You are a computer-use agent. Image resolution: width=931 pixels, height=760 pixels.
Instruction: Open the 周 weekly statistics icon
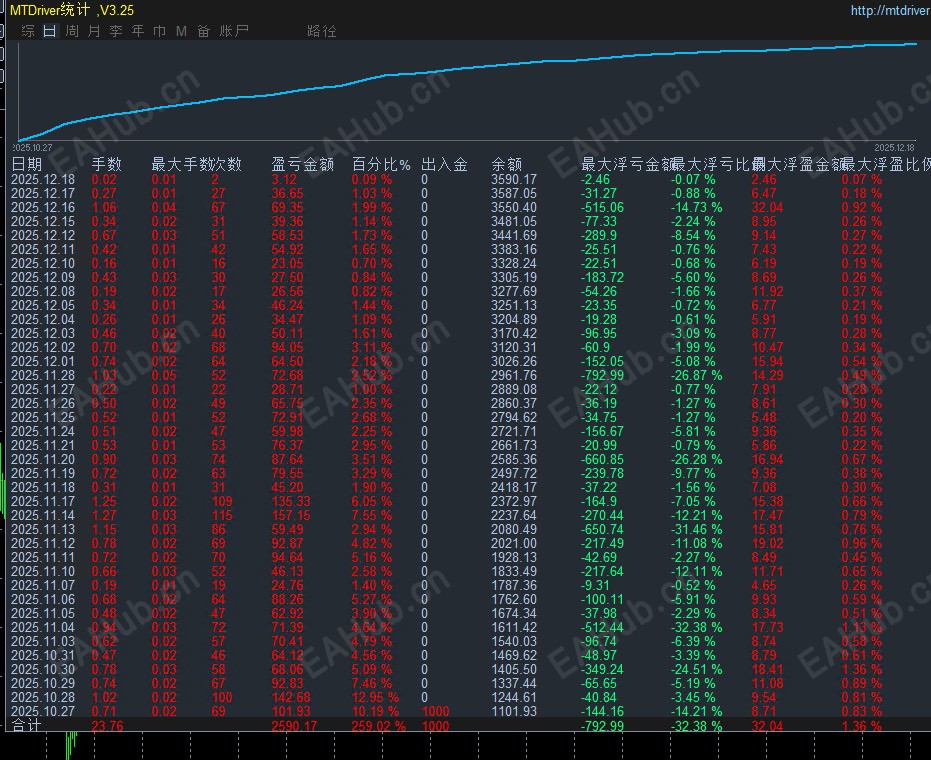[x=71, y=31]
